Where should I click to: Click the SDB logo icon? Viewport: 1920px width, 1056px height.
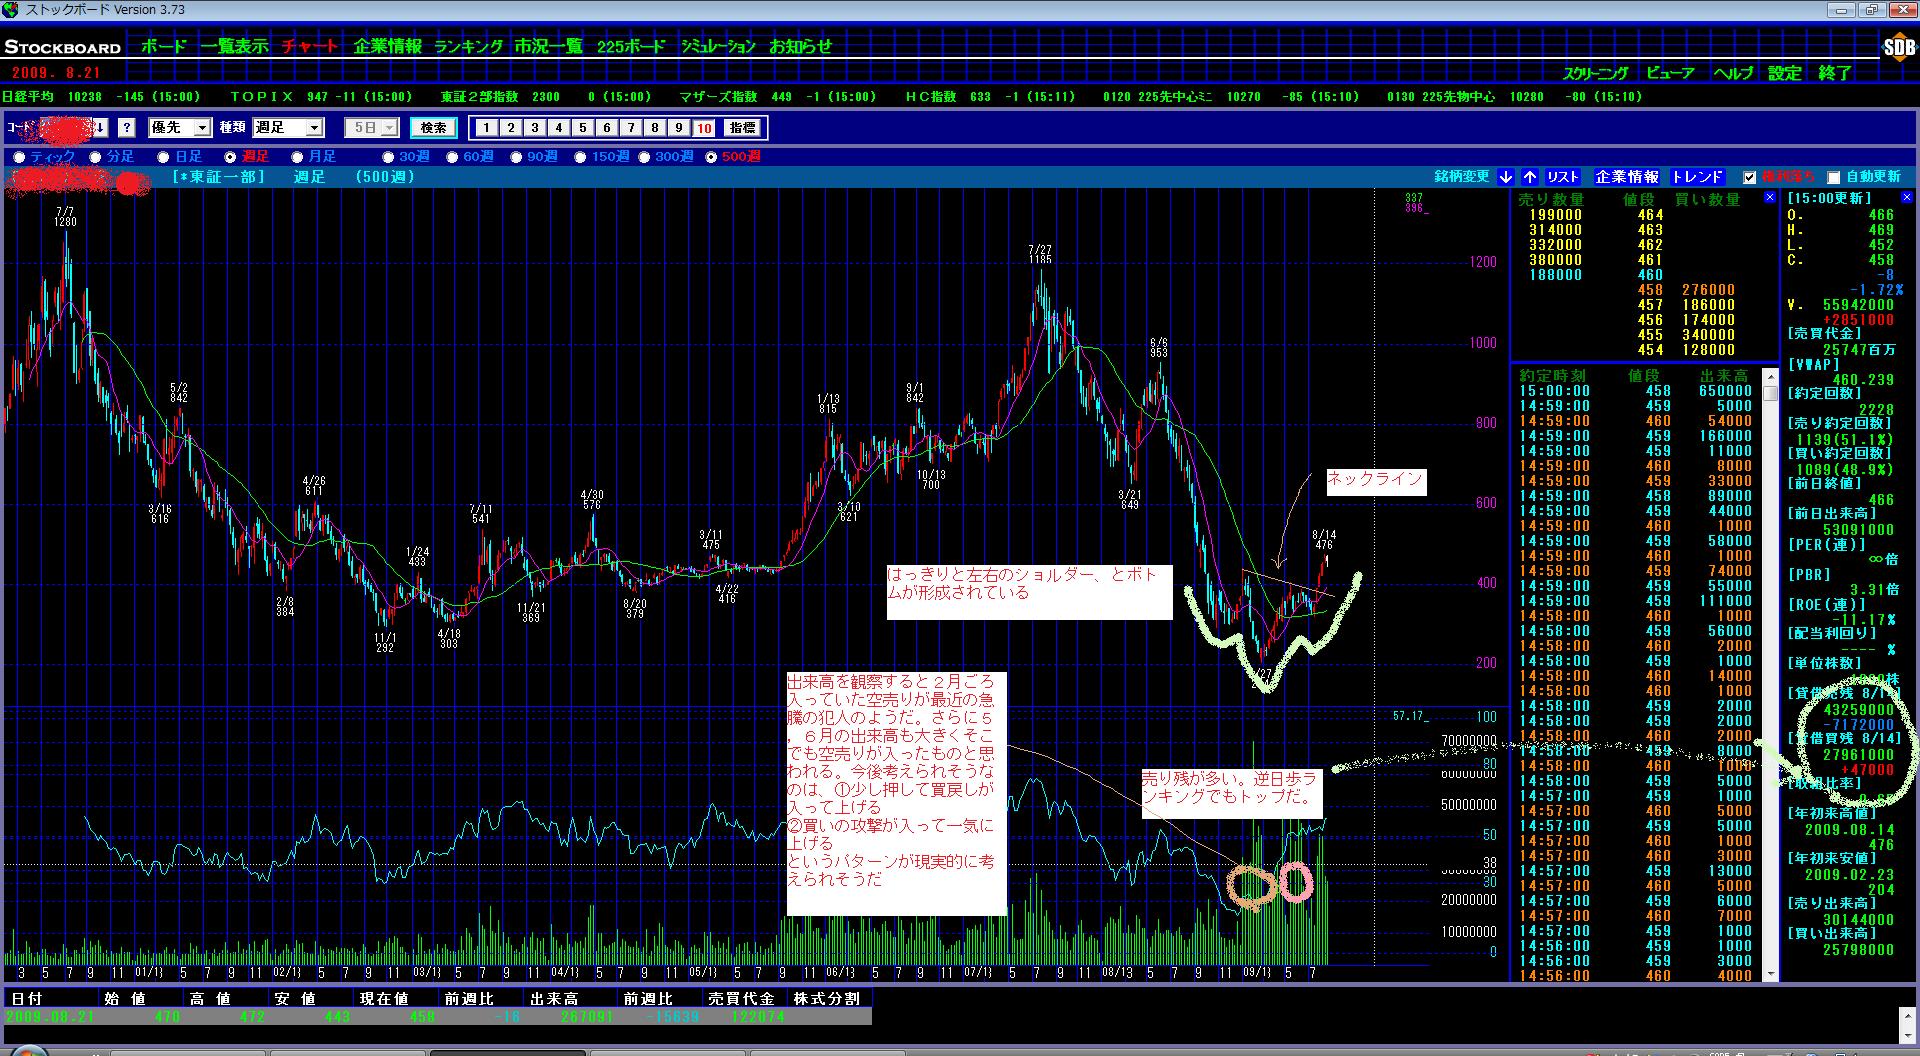(1897, 47)
